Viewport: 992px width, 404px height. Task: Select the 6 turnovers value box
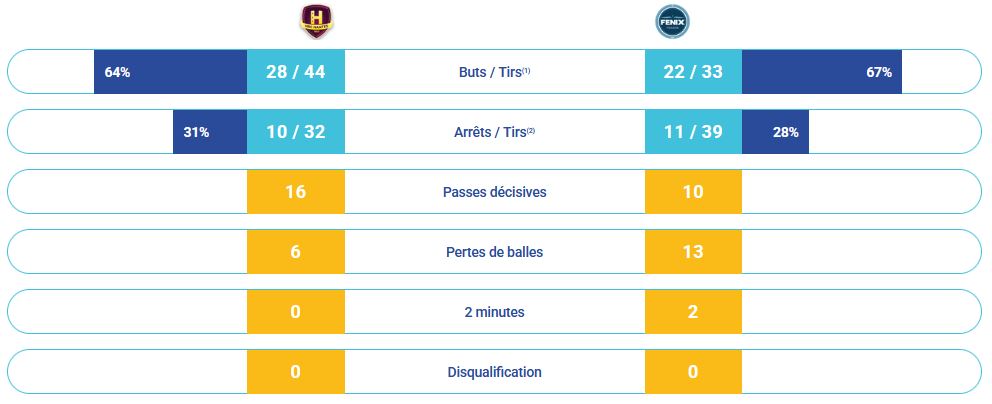(296, 252)
